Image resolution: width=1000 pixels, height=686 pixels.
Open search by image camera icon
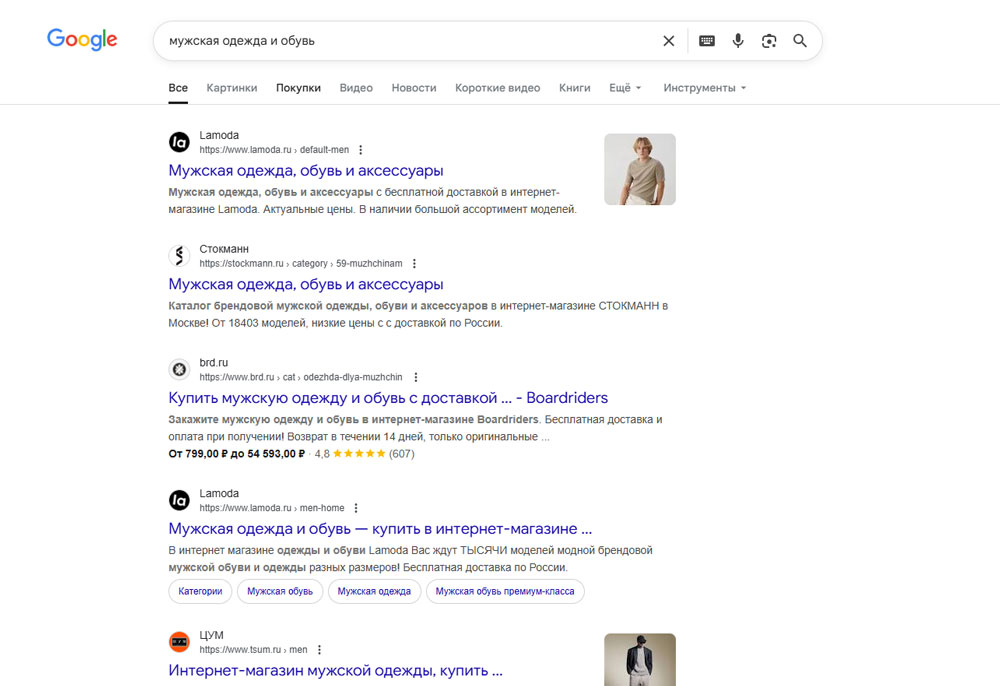(x=769, y=41)
